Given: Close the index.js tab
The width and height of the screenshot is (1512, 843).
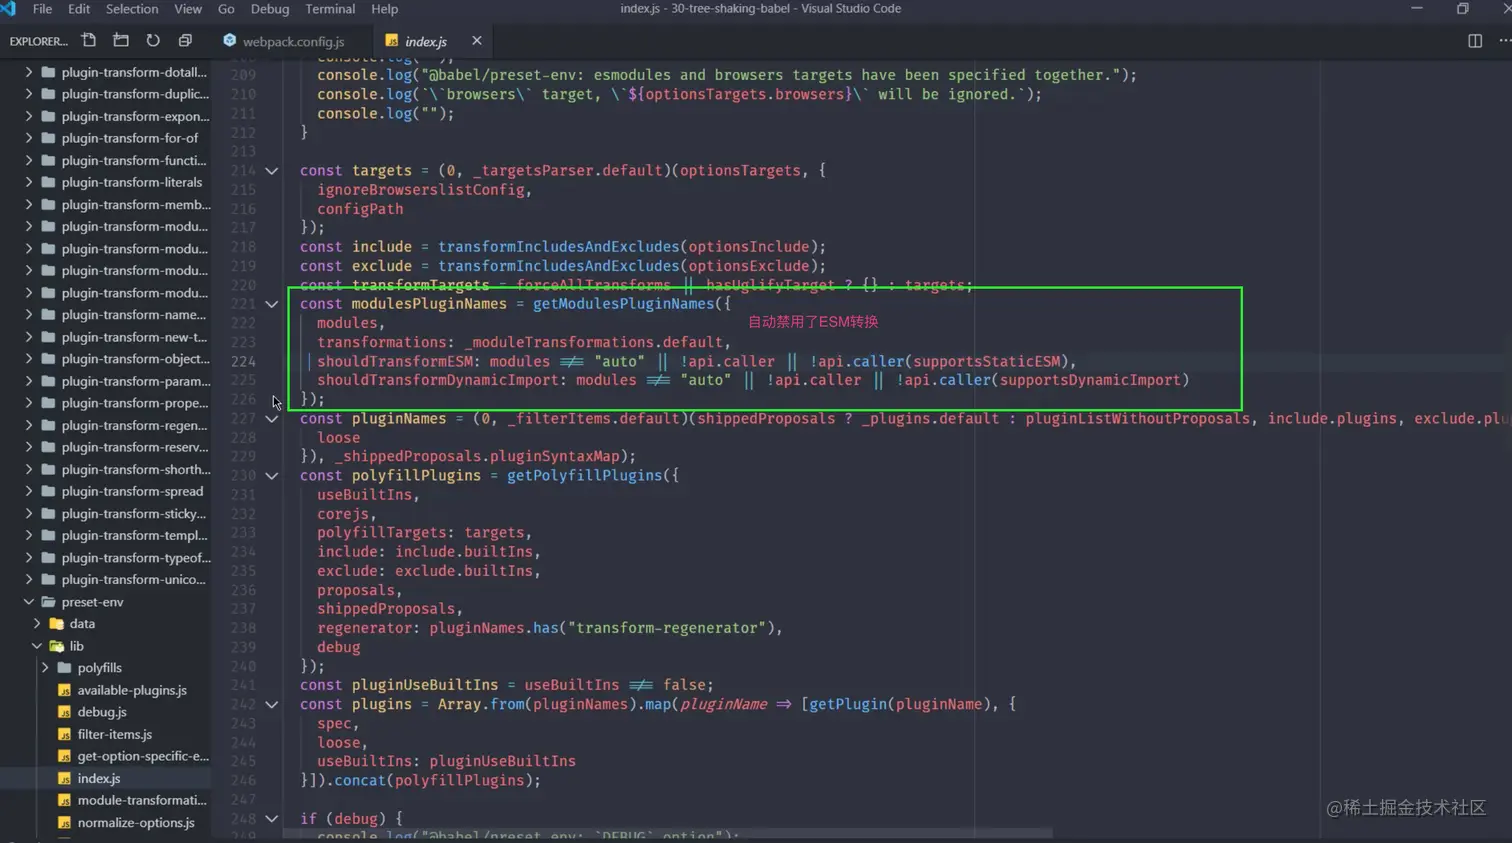Looking at the screenshot, I should coord(477,41).
